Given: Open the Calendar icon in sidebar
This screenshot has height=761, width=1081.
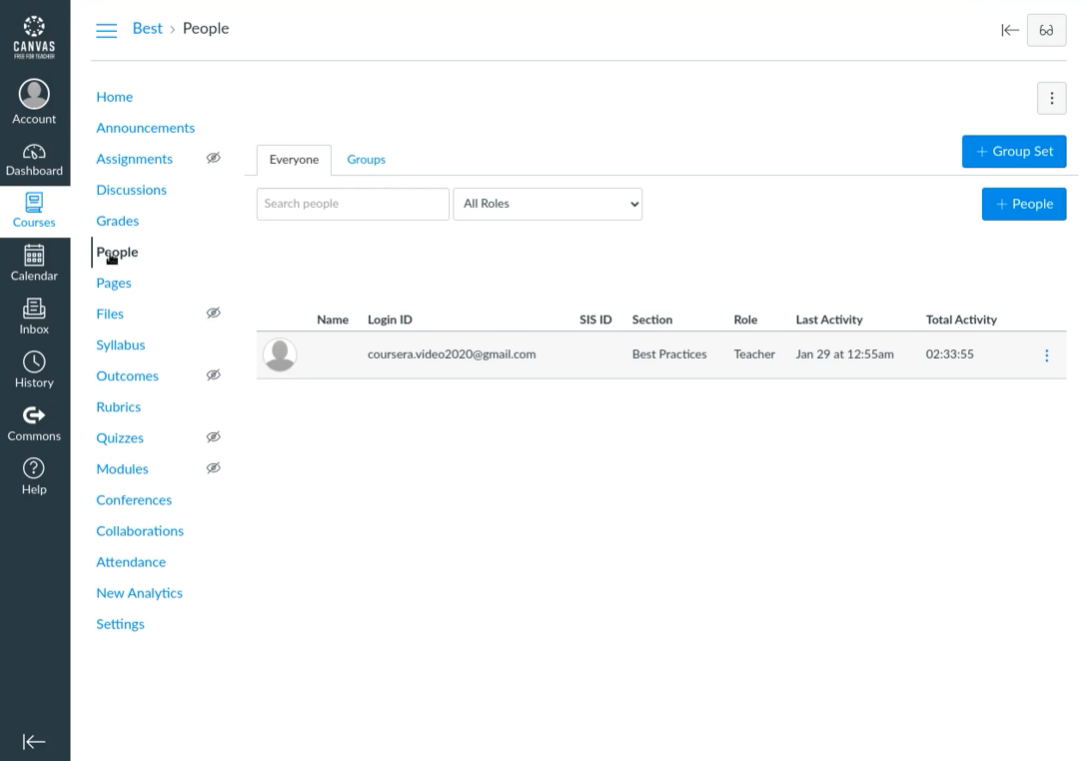Looking at the screenshot, I should pyautogui.click(x=35, y=256).
